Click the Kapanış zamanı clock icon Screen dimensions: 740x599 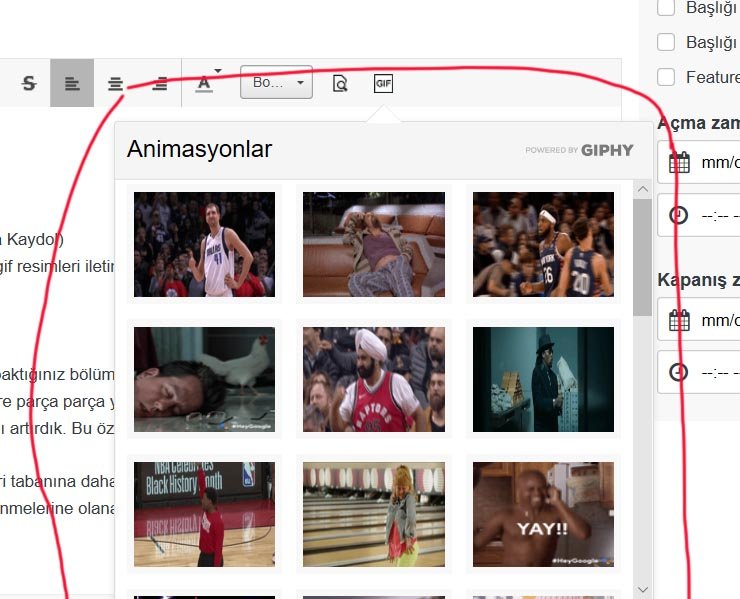point(679,372)
